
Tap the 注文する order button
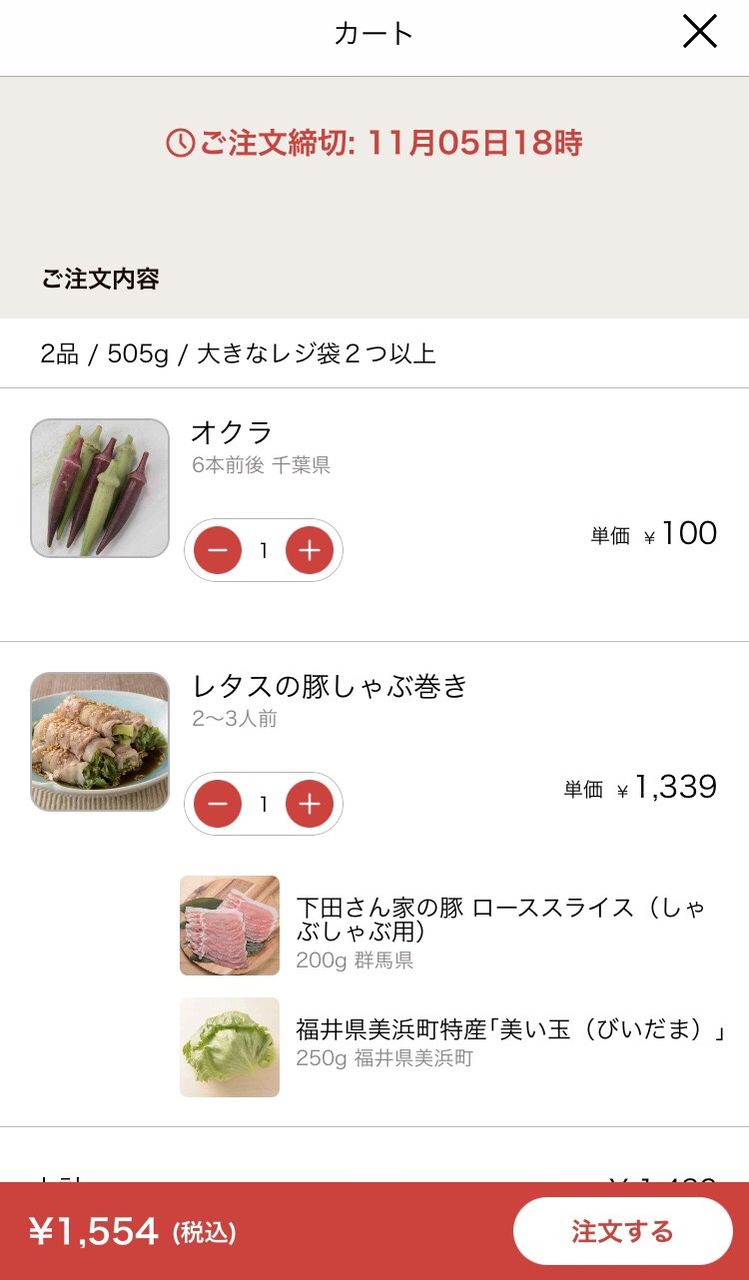pos(623,1231)
